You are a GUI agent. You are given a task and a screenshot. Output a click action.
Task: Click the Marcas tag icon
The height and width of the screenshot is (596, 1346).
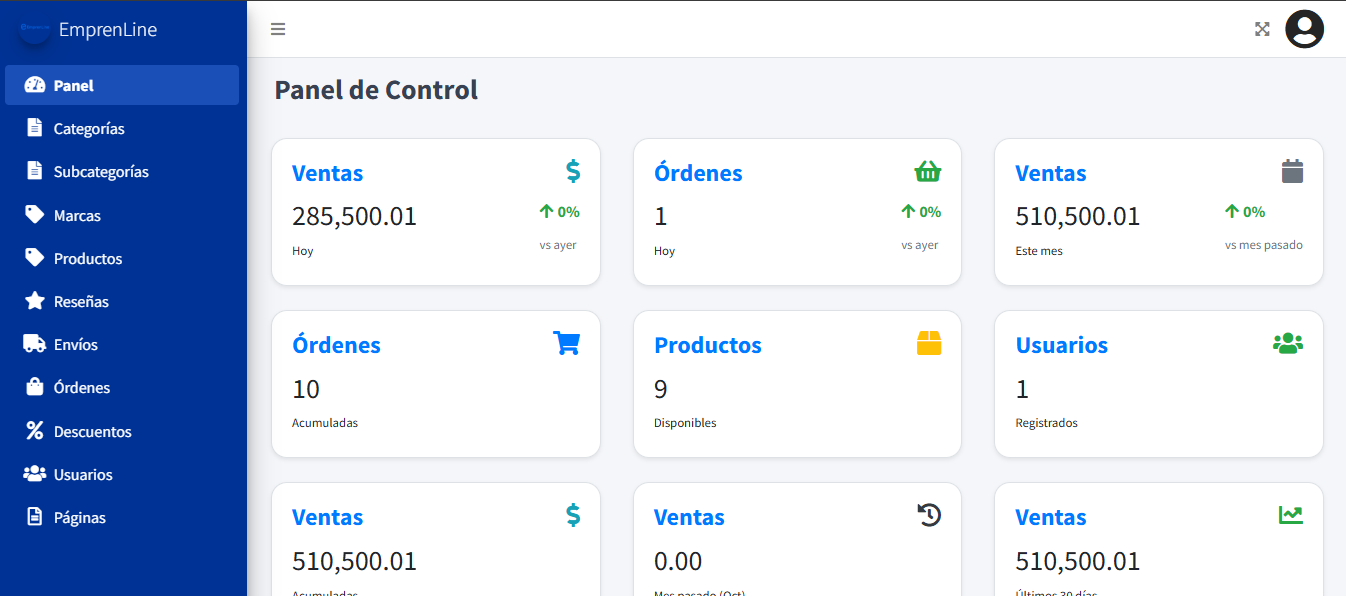[35, 215]
